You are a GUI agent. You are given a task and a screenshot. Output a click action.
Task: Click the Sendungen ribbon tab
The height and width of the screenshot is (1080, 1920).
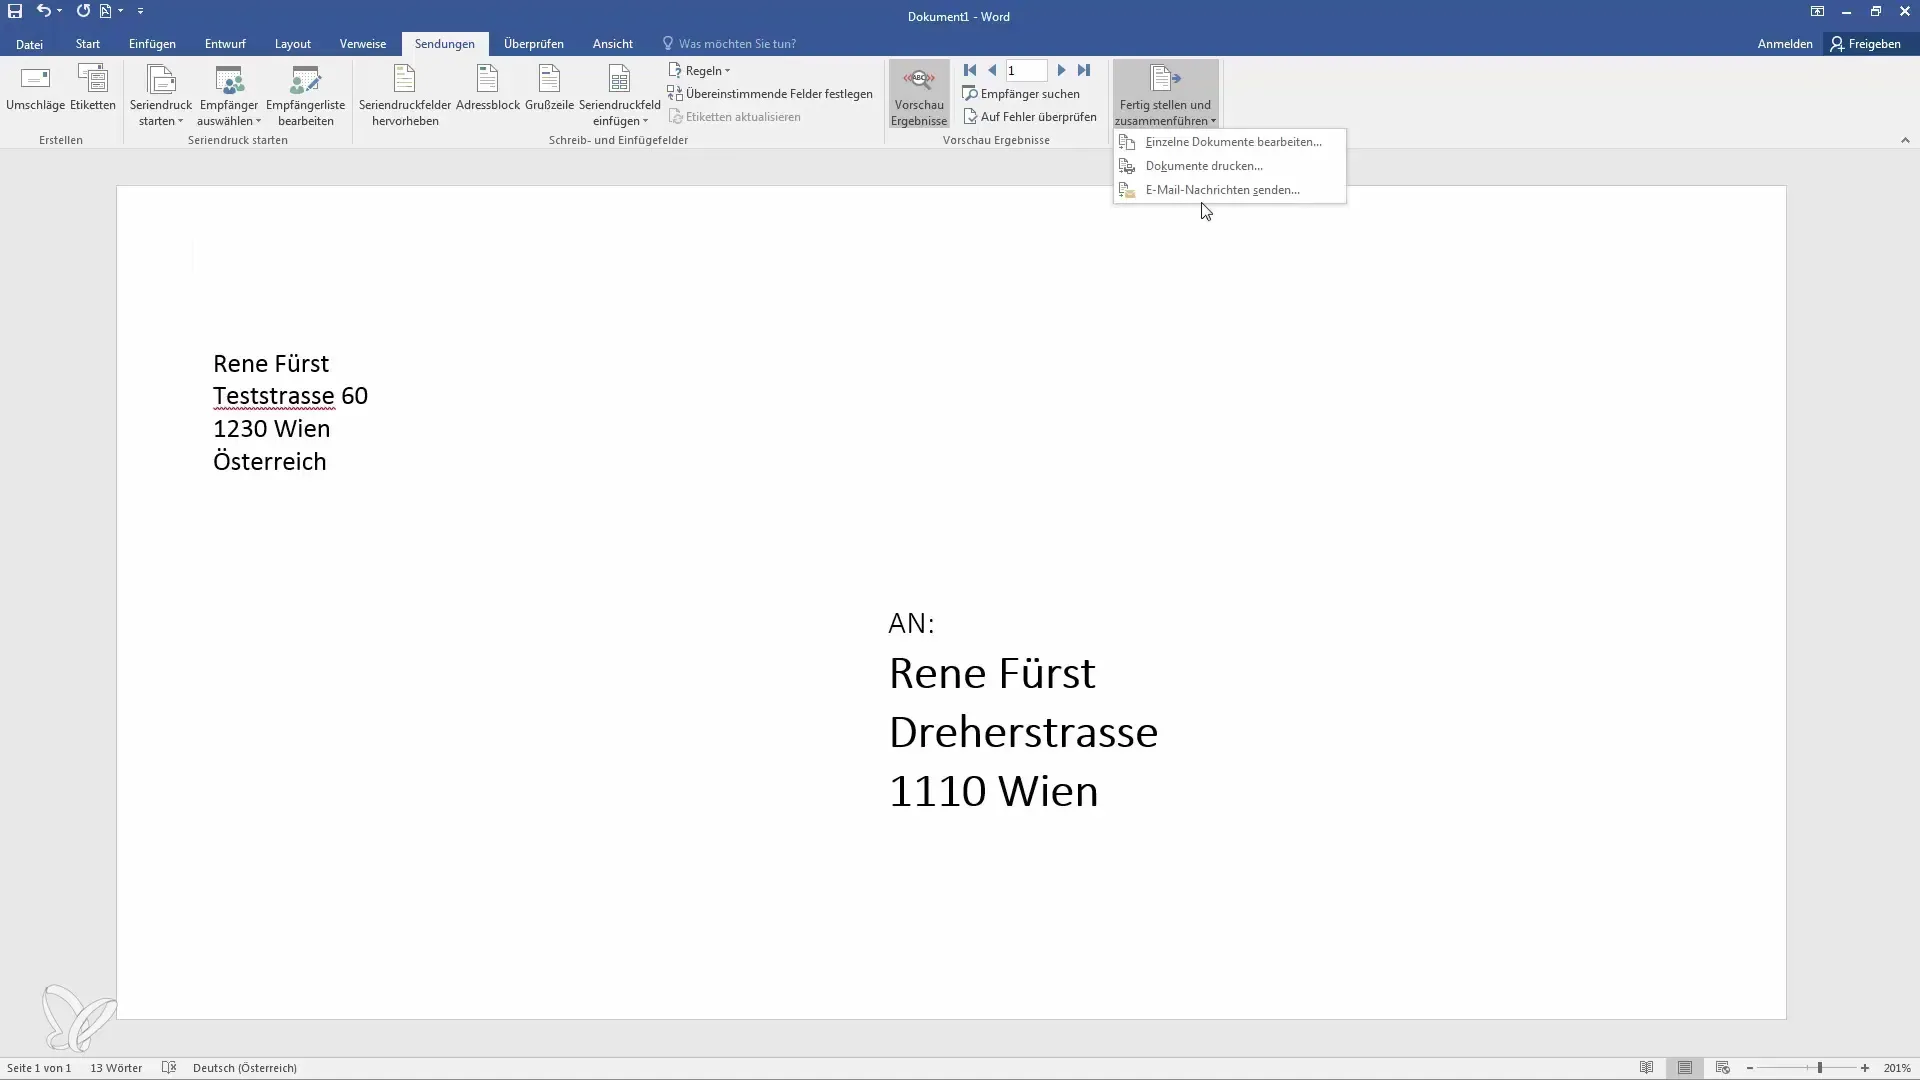(x=444, y=44)
